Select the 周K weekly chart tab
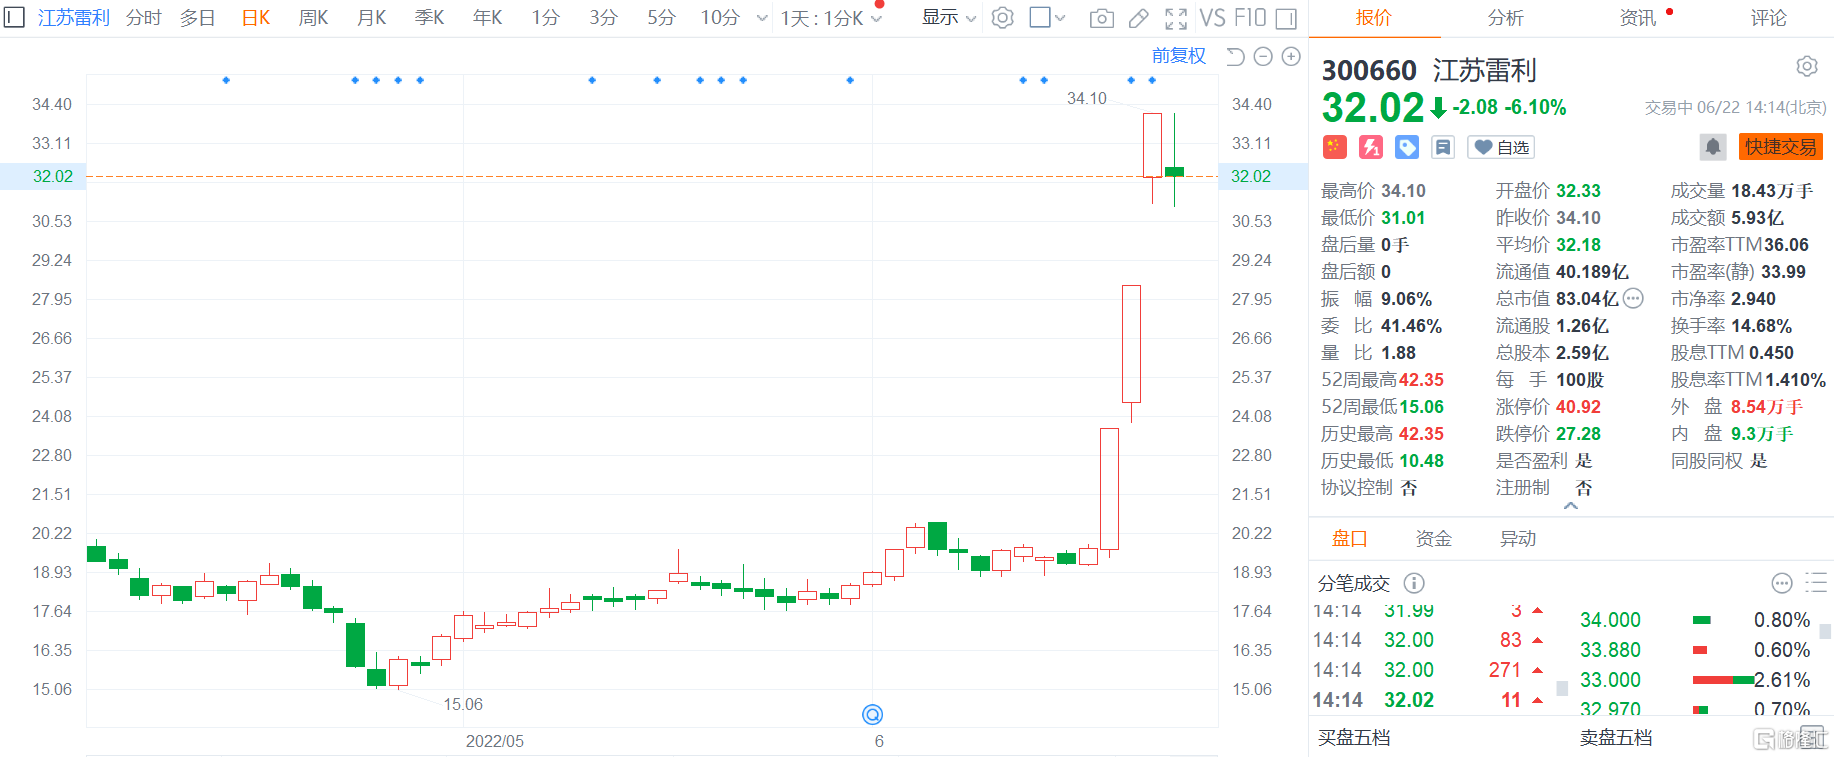 coord(314,18)
